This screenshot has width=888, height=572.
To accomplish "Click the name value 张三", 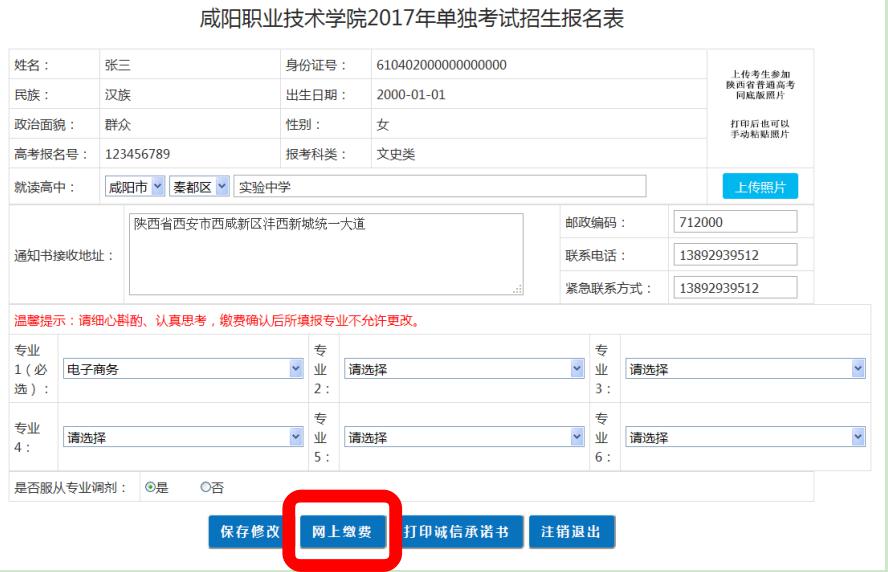I will click(118, 65).
